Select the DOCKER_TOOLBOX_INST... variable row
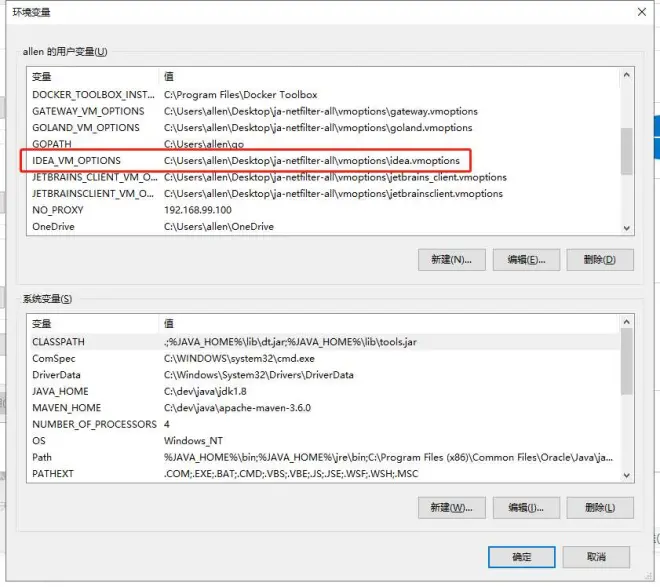Image resolution: width=660 pixels, height=587 pixels. point(324,95)
